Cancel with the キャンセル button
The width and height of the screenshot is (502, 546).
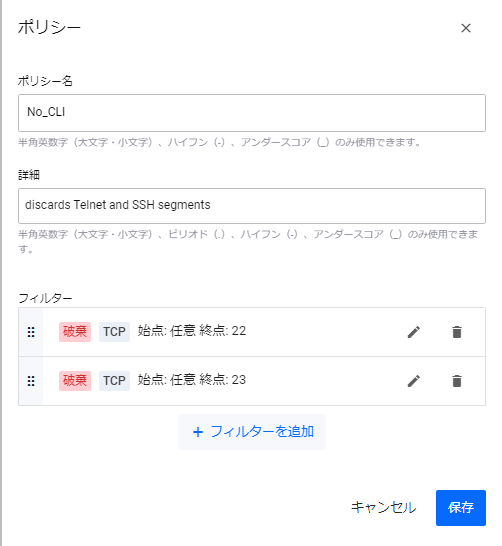tap(383, 508)
